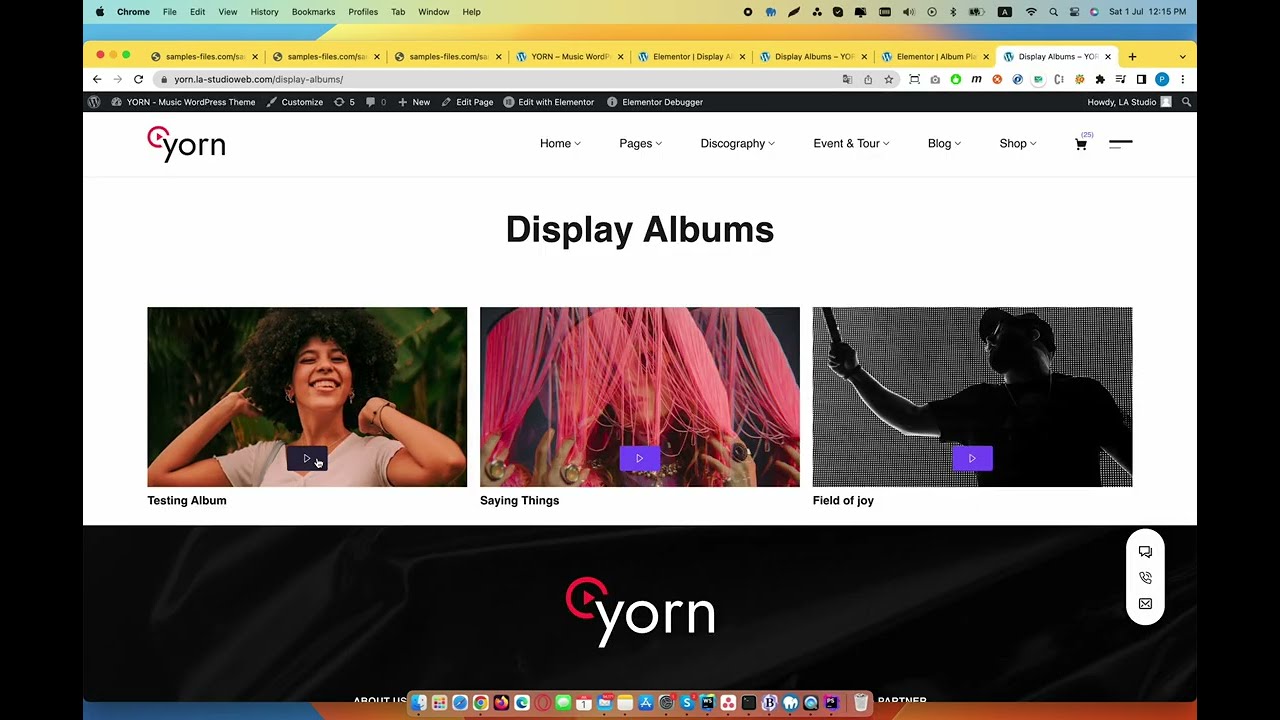Open a new Chrome tab
The height and width of the screenshot is (720, 1280).
click(x=1132, y=57)
